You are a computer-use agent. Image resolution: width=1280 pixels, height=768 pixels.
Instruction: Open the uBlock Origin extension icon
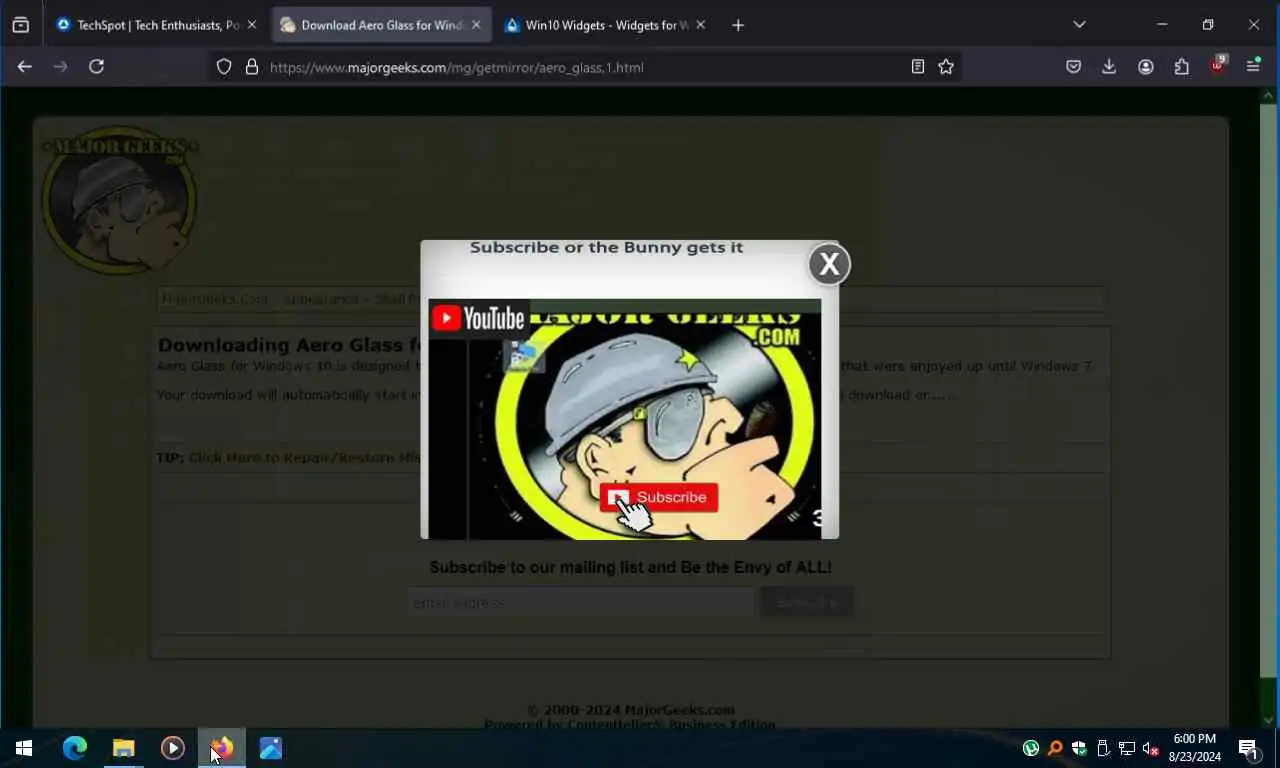tap(1217, 66)
